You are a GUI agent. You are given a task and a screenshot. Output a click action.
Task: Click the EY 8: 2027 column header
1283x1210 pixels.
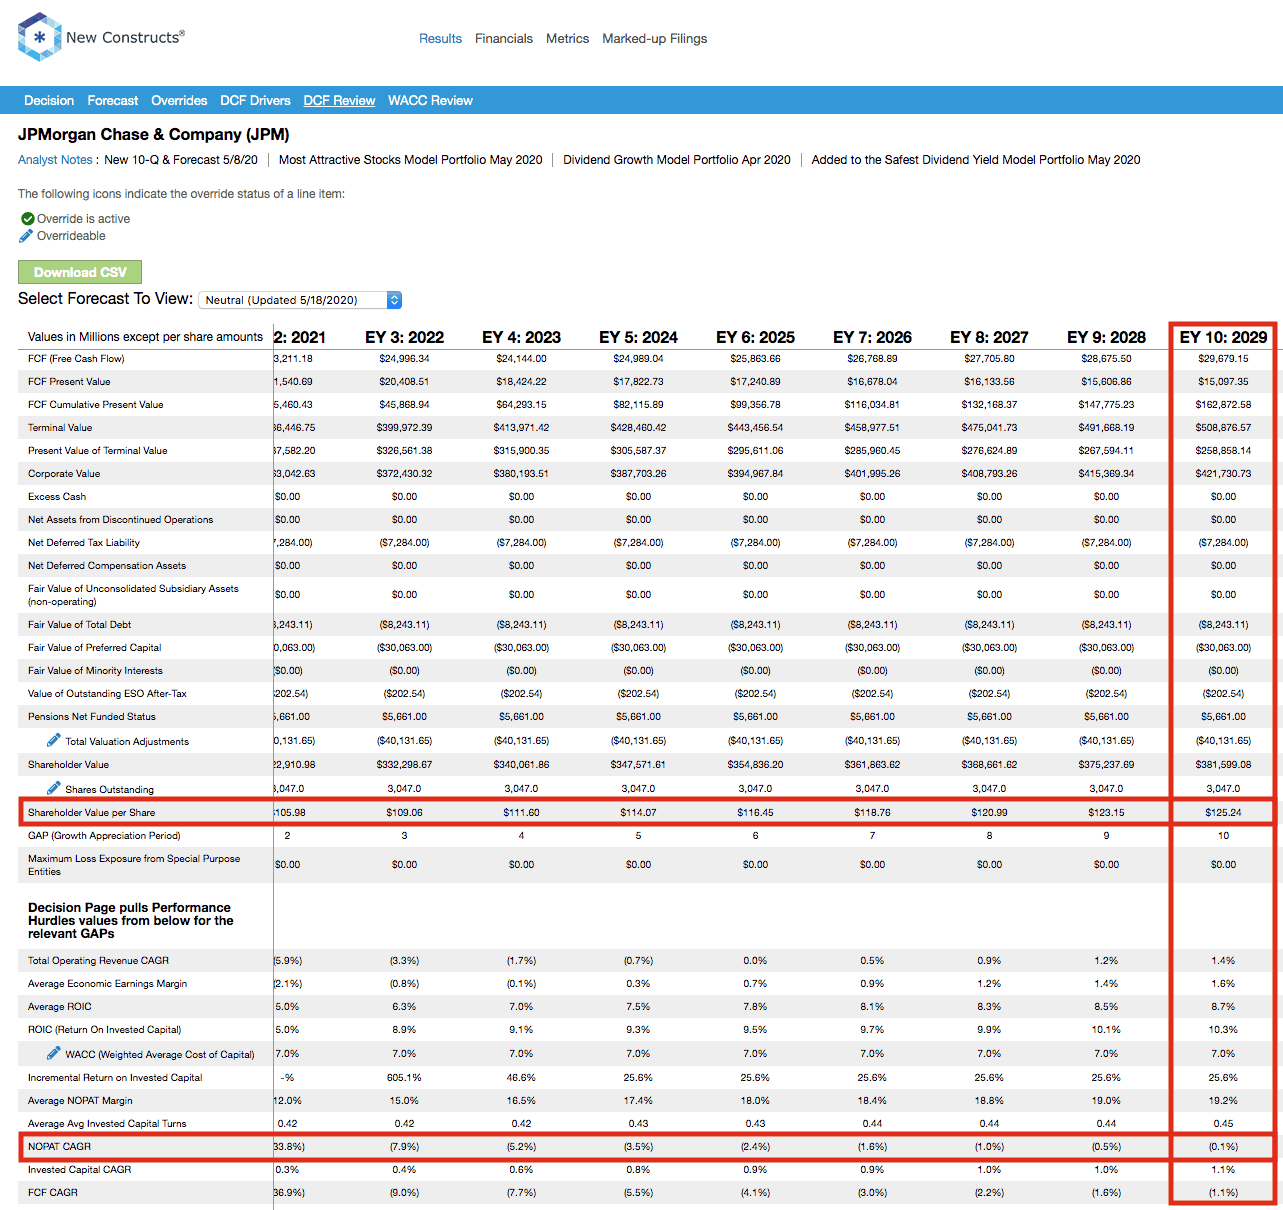click(x=989, y=338)
